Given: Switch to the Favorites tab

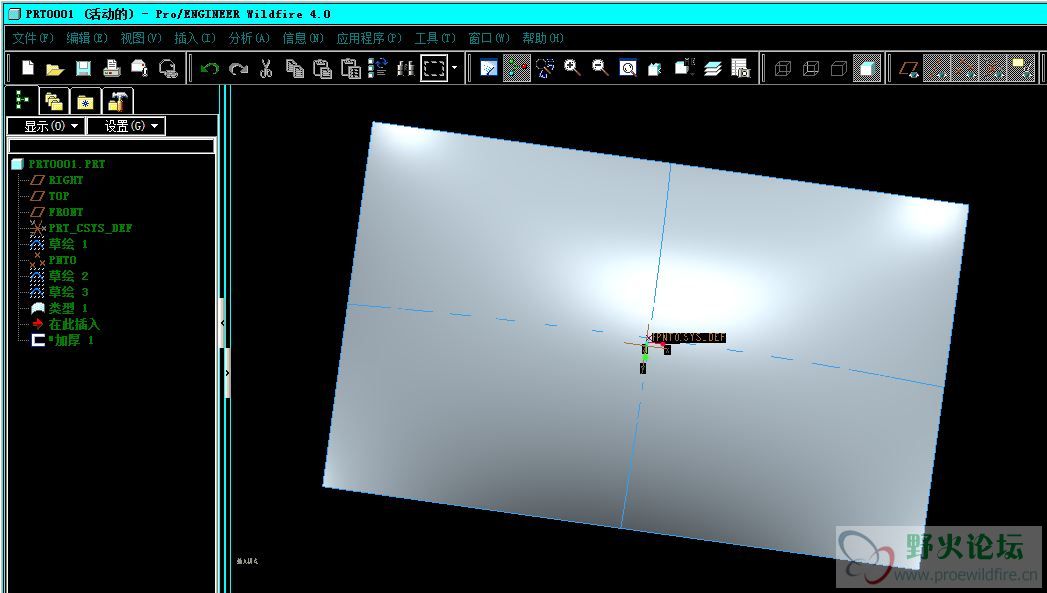Looking at the screenshot, I should (85, 102).
